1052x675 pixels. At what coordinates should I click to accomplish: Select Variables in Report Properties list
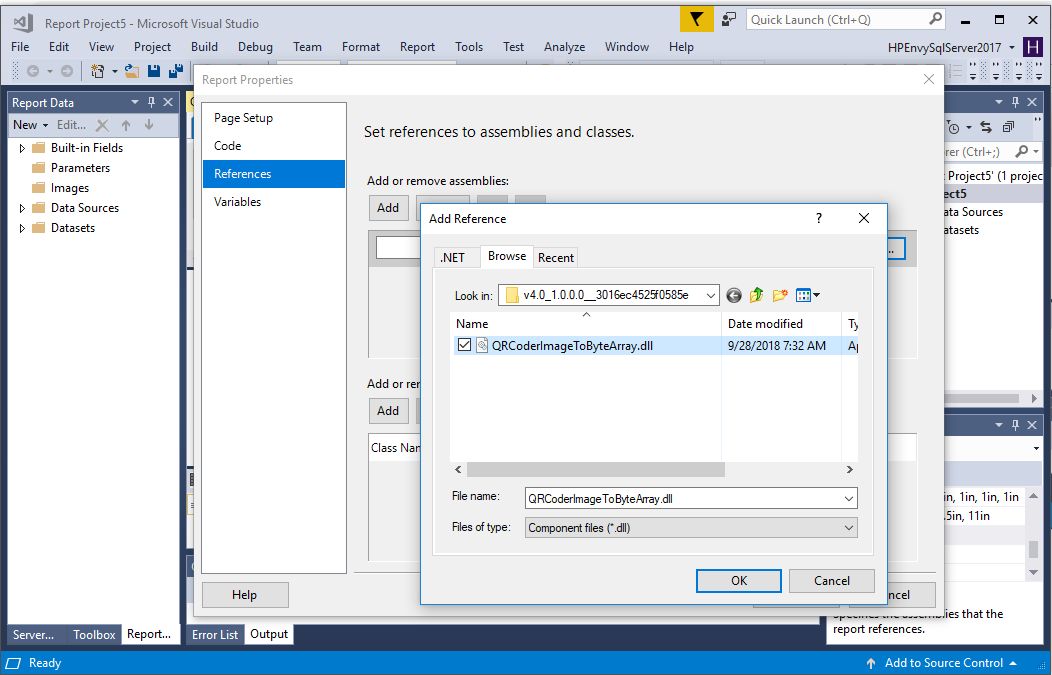(x=237, y=201)
